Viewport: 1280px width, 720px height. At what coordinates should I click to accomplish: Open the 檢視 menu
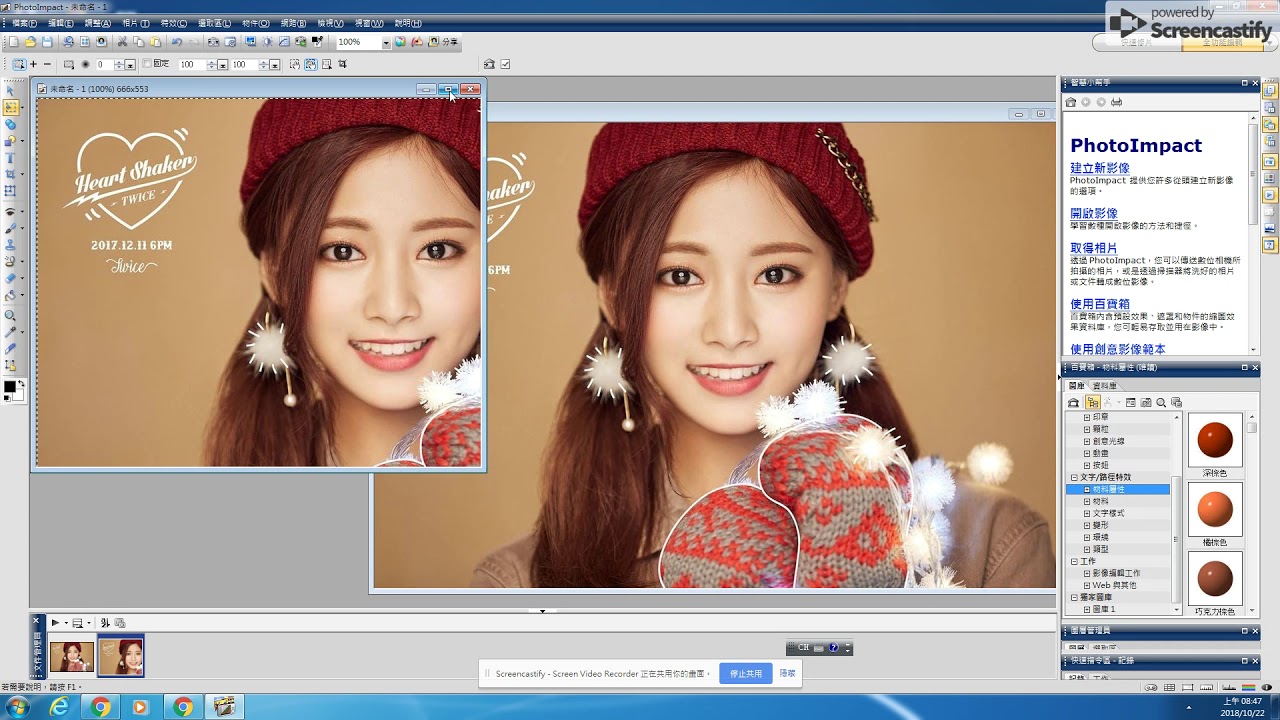329,23
